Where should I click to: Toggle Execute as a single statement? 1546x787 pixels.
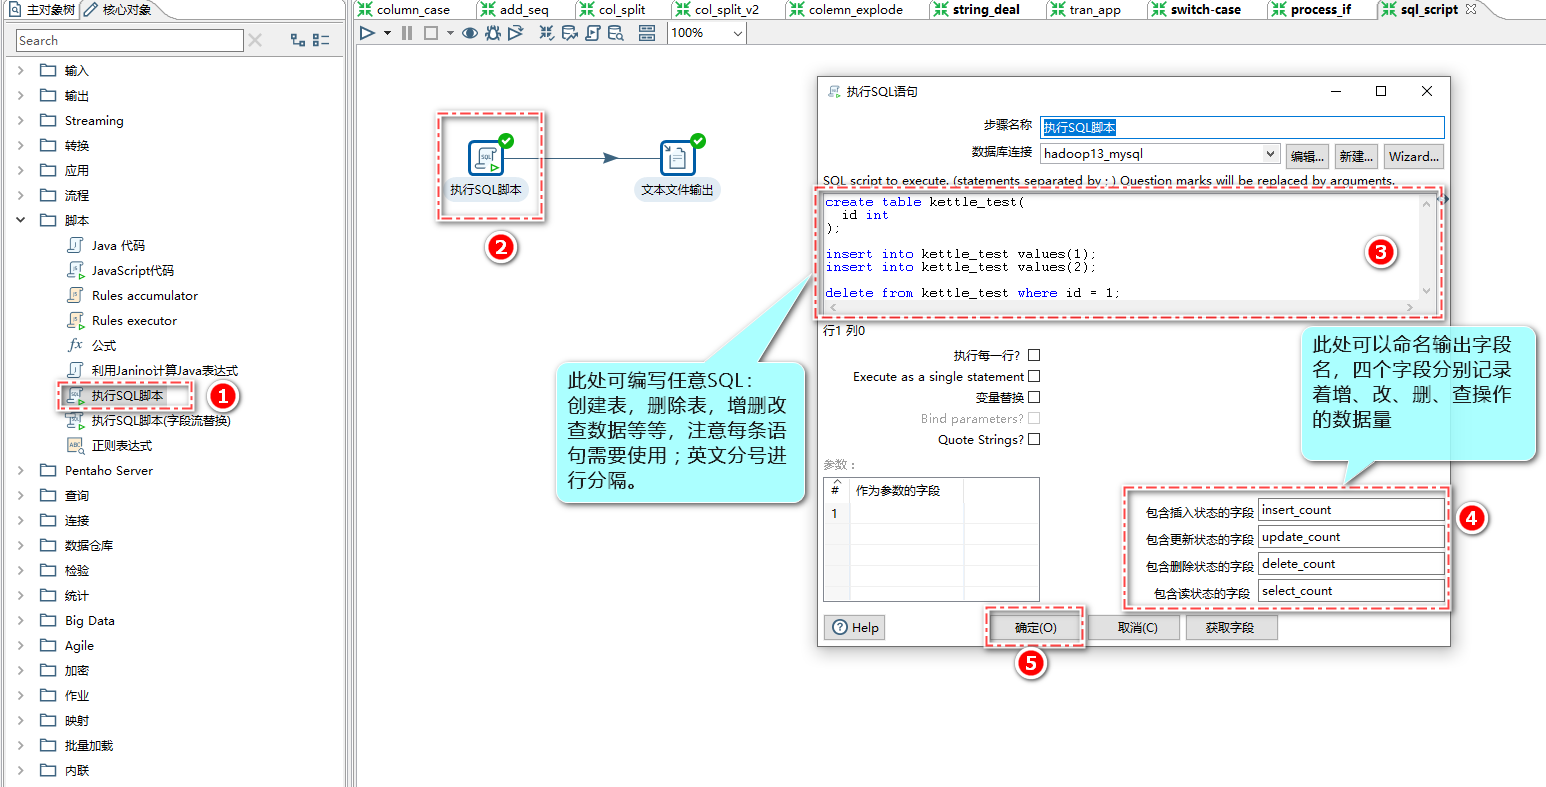point(1034,376)
